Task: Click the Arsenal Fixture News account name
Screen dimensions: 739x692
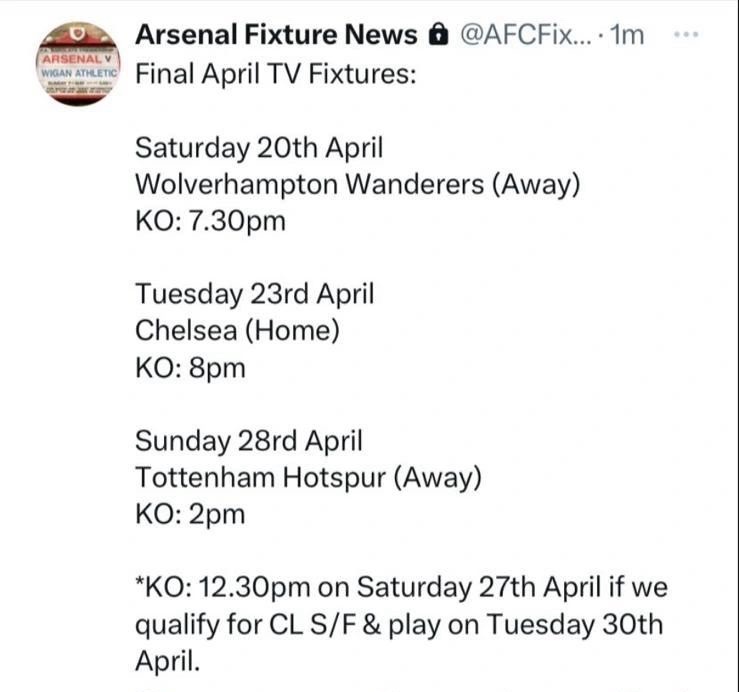Action: click(x=275, y=35)
